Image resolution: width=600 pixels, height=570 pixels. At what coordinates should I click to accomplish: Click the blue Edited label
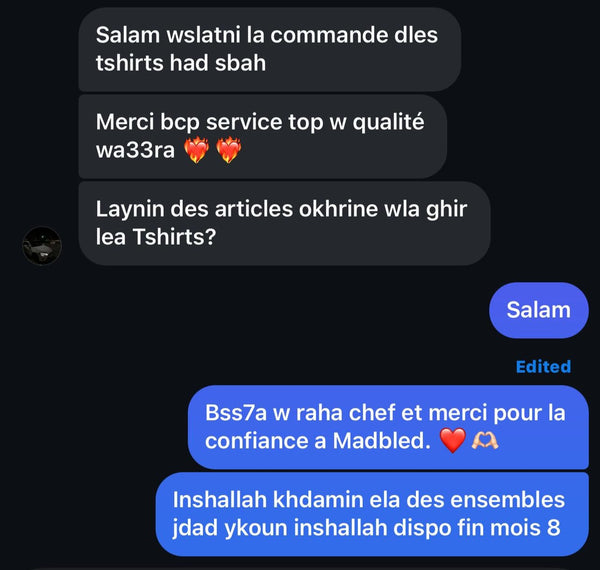(x=543, y=366)
